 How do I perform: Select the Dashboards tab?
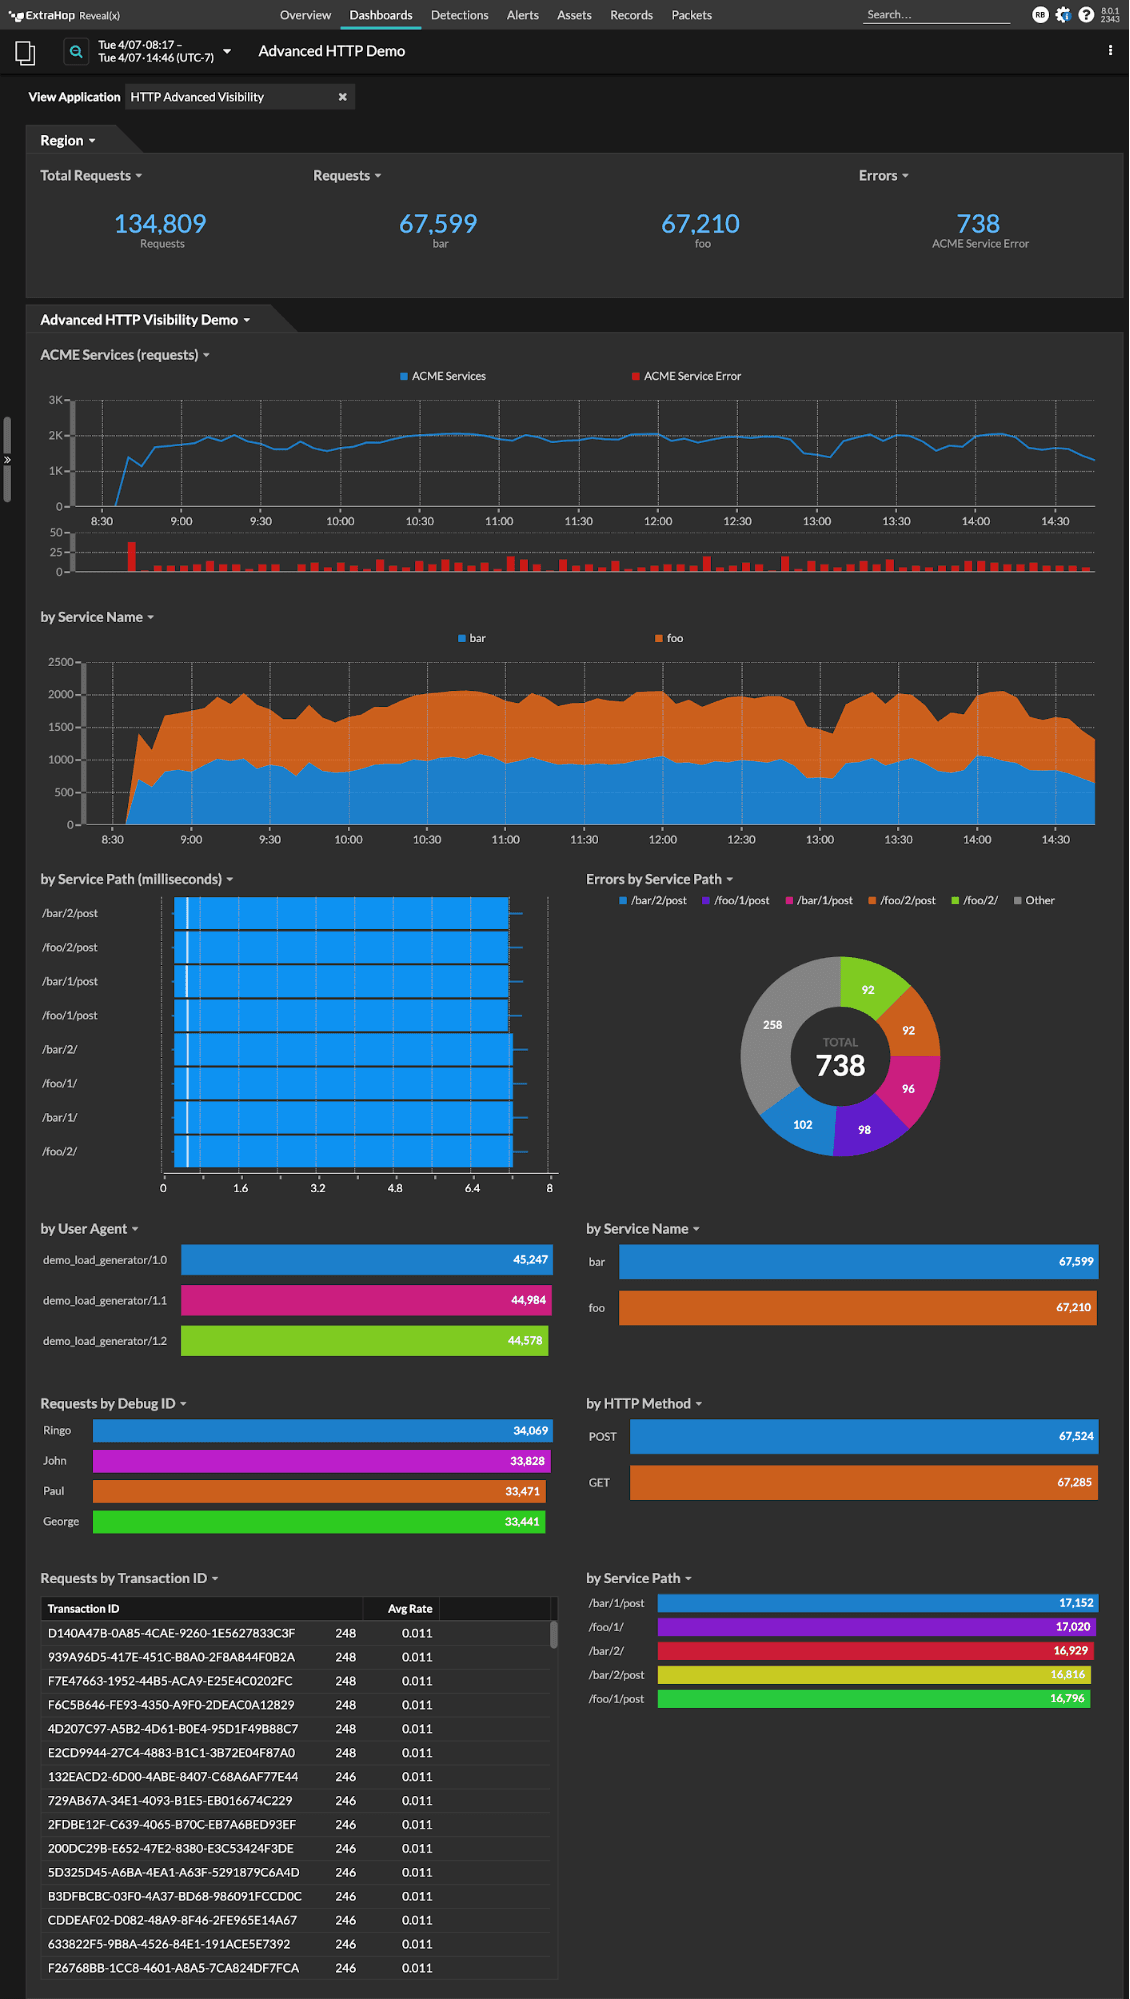click(381, 15)
